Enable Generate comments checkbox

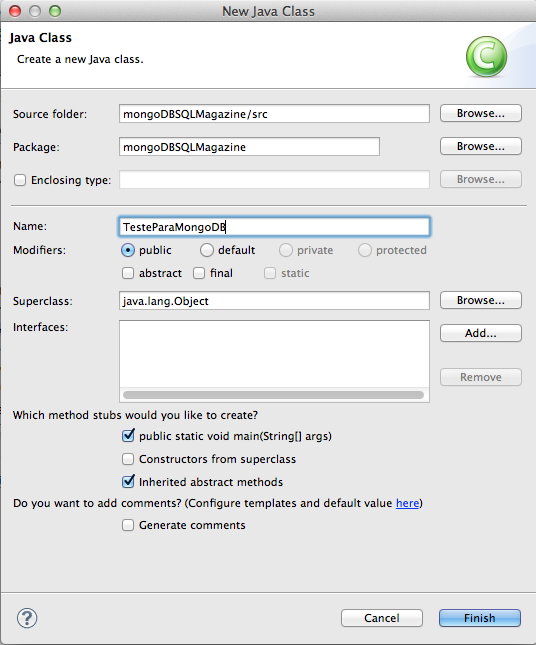coord(128,525)
